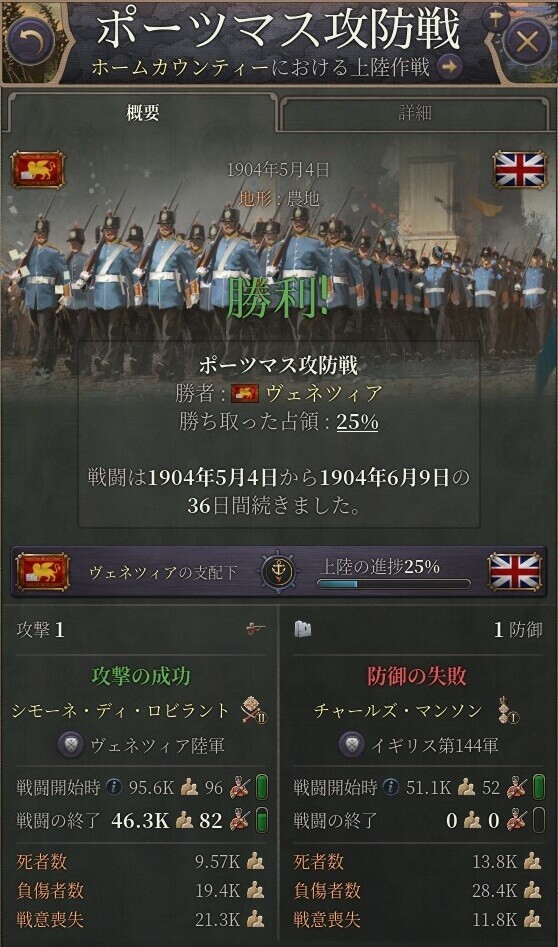
Task: Click the British flag in front bar
Action: coord(515,571)
